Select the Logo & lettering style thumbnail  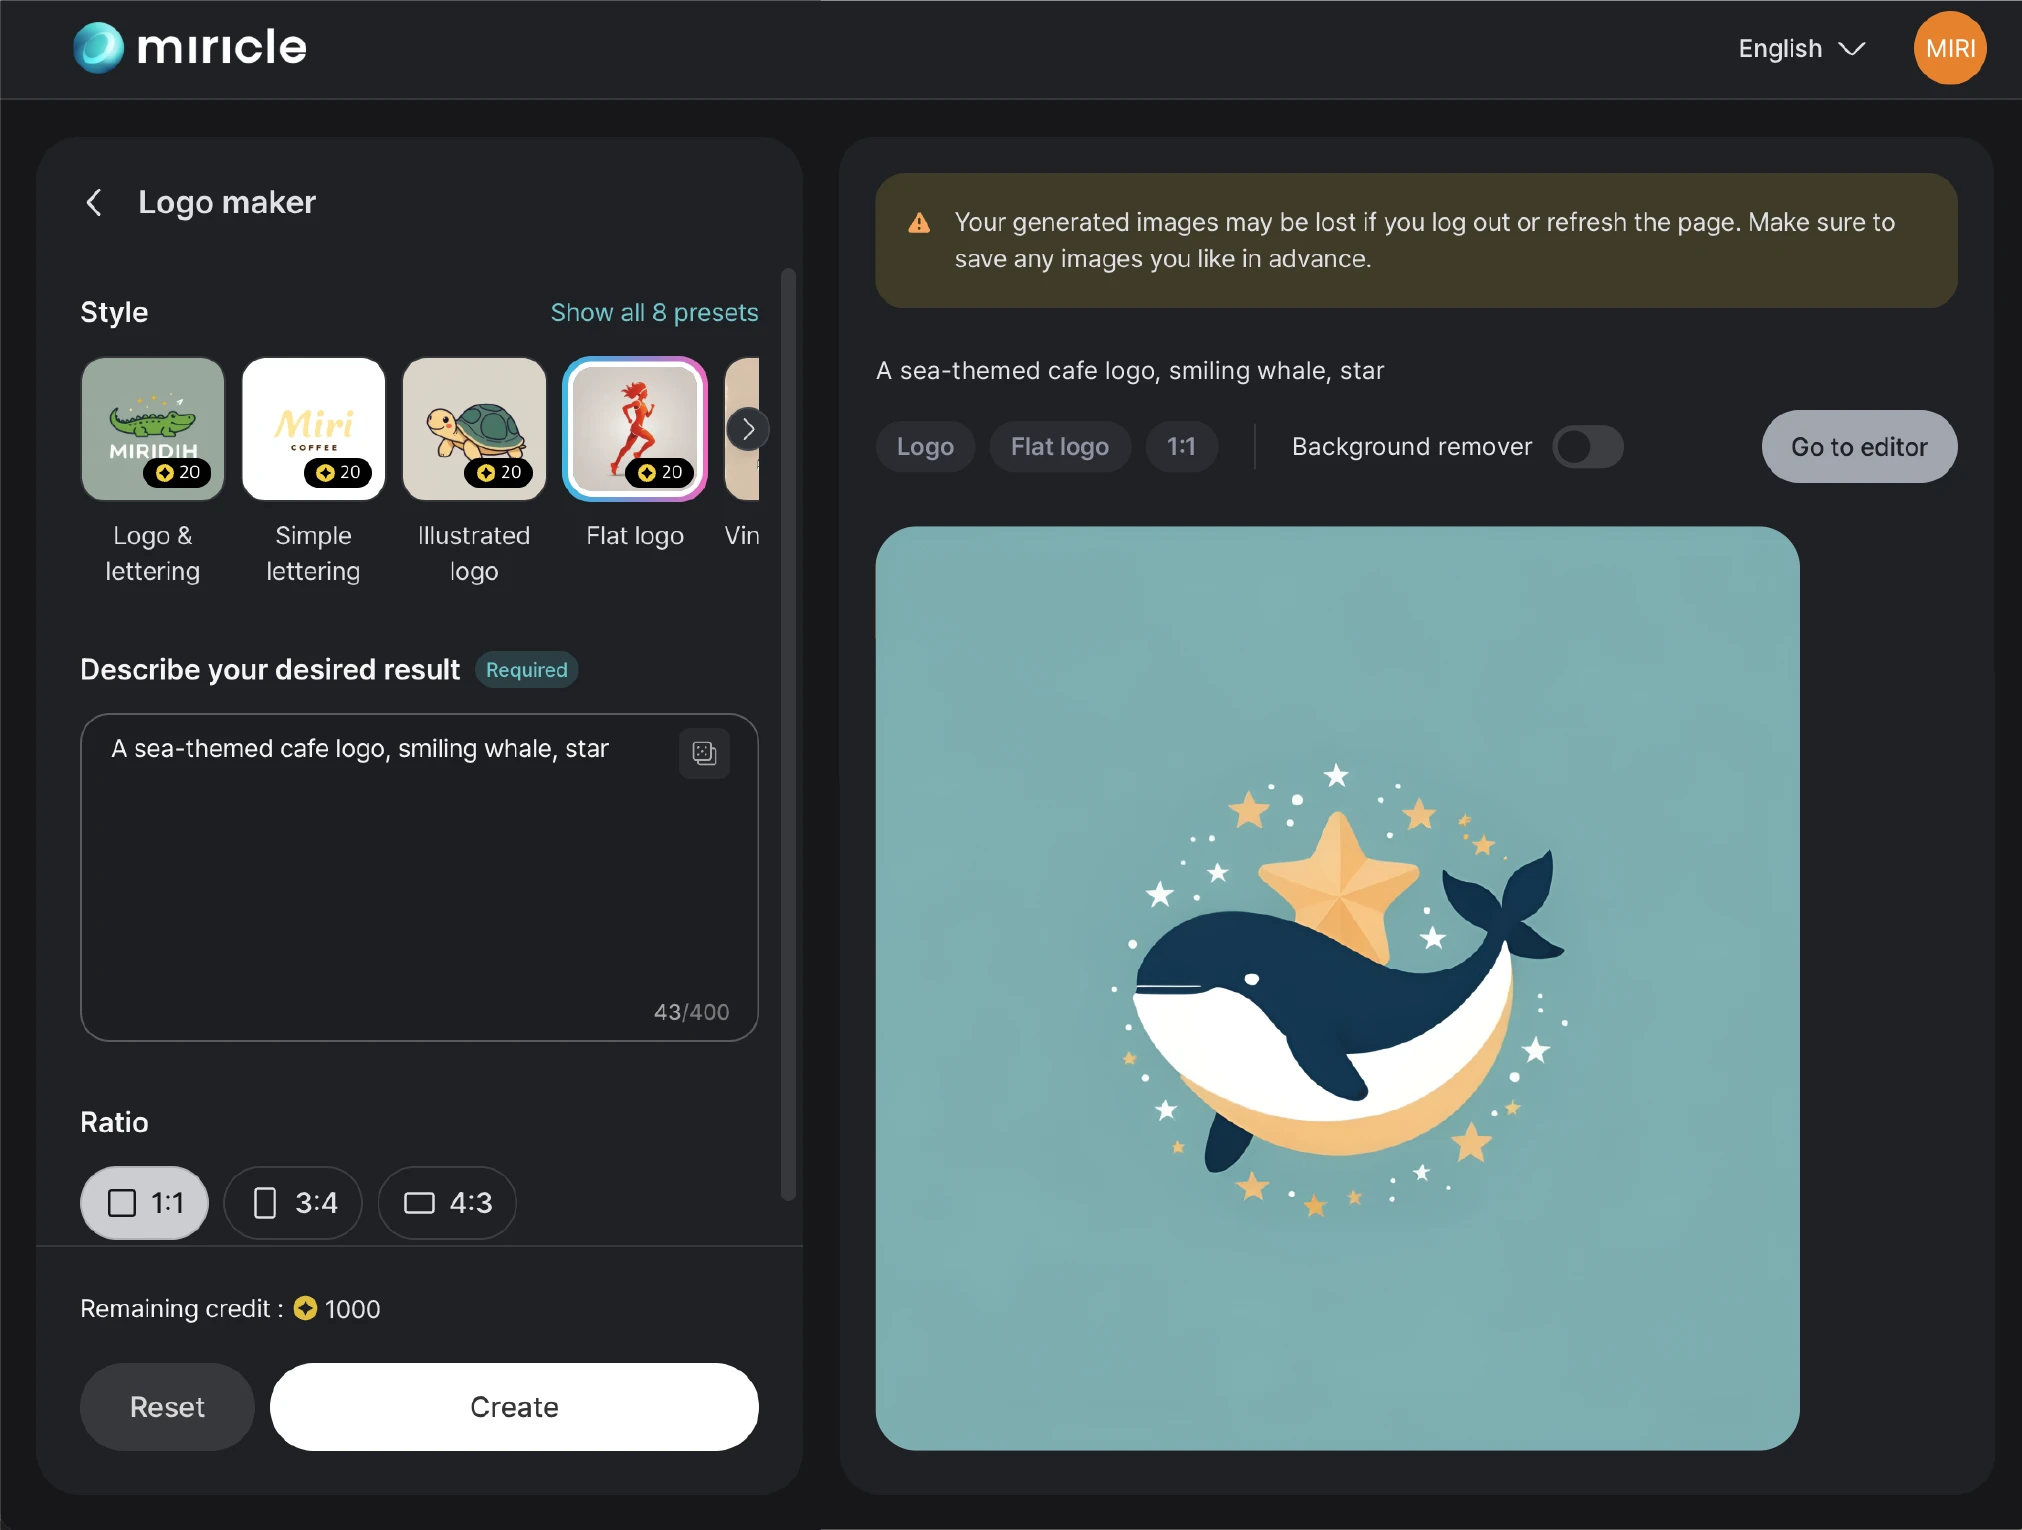(153, 429)
